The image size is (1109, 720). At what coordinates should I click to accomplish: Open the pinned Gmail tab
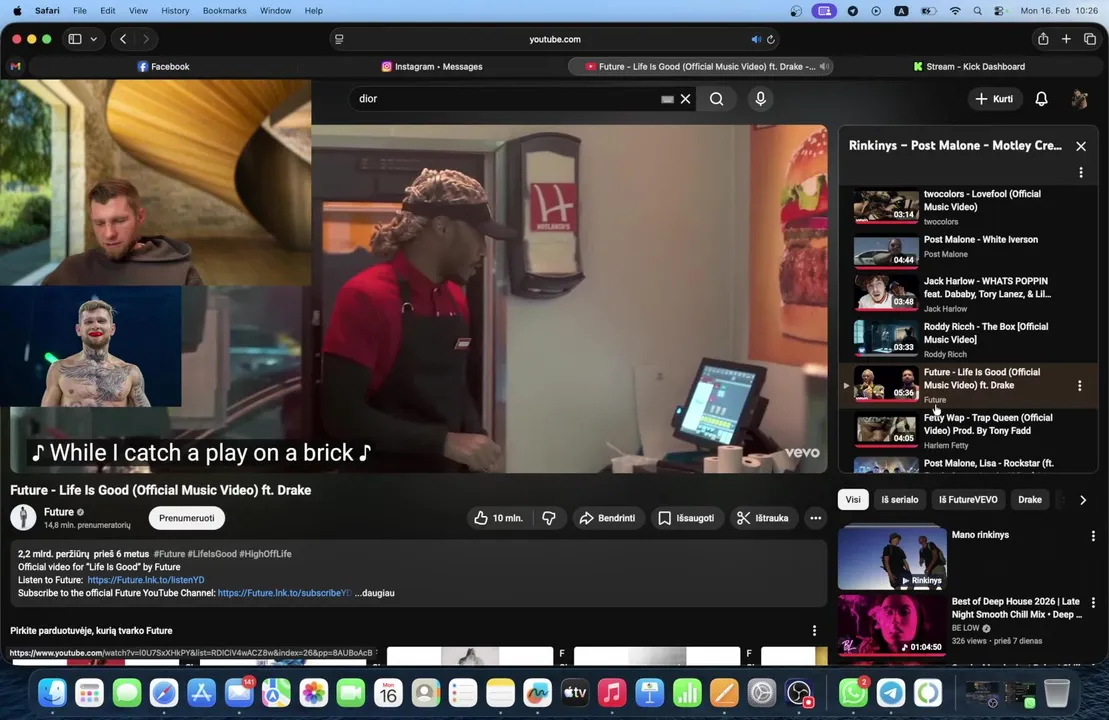16,66
